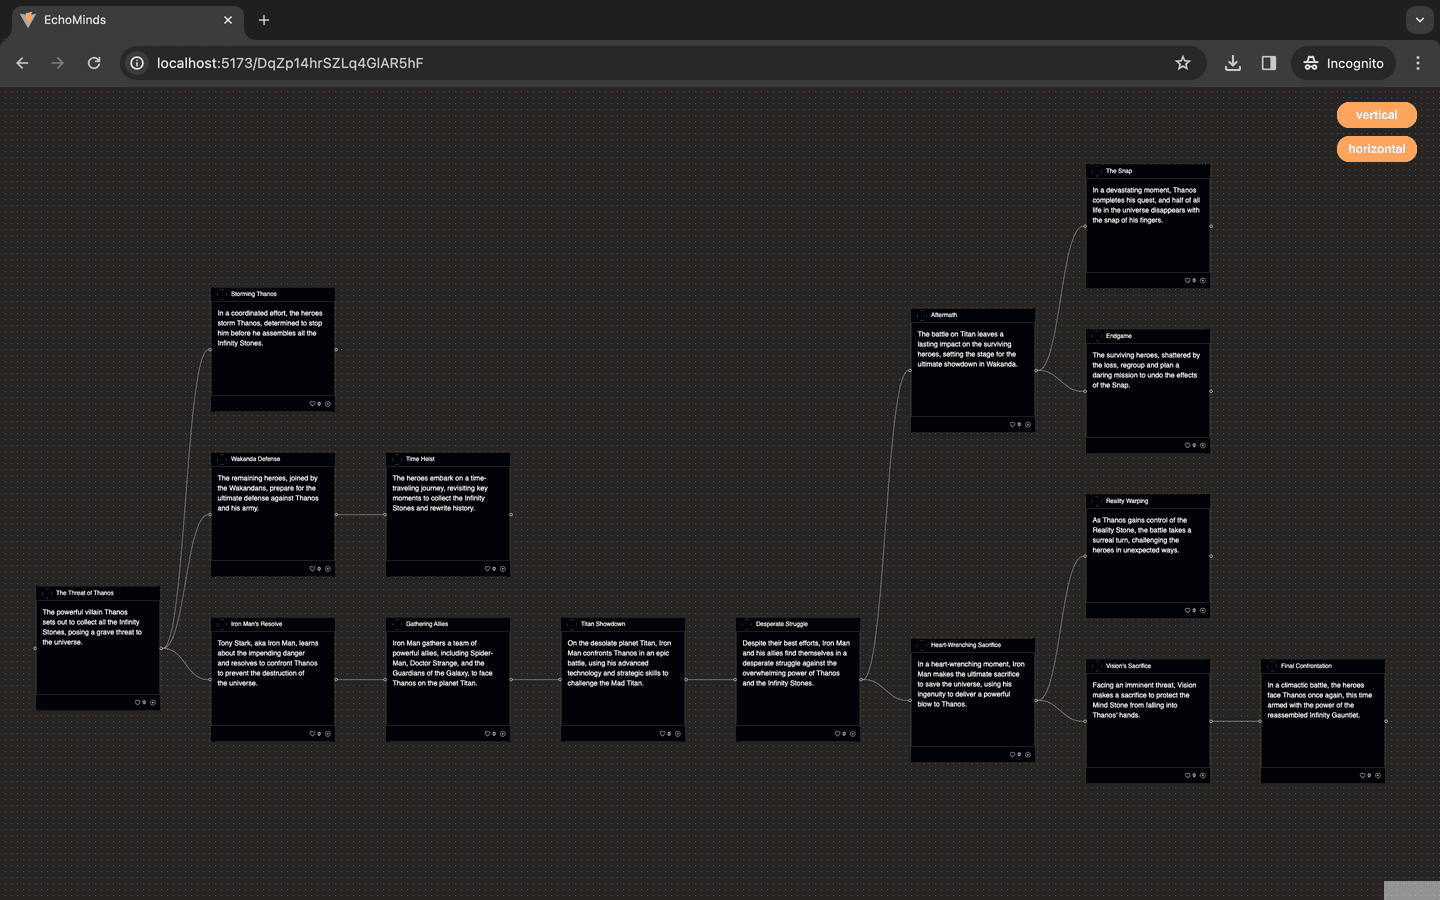Select the 'Endgame' card title
The height and width of the screenshot is (900, 1440).
click(x=1119, y=336)
